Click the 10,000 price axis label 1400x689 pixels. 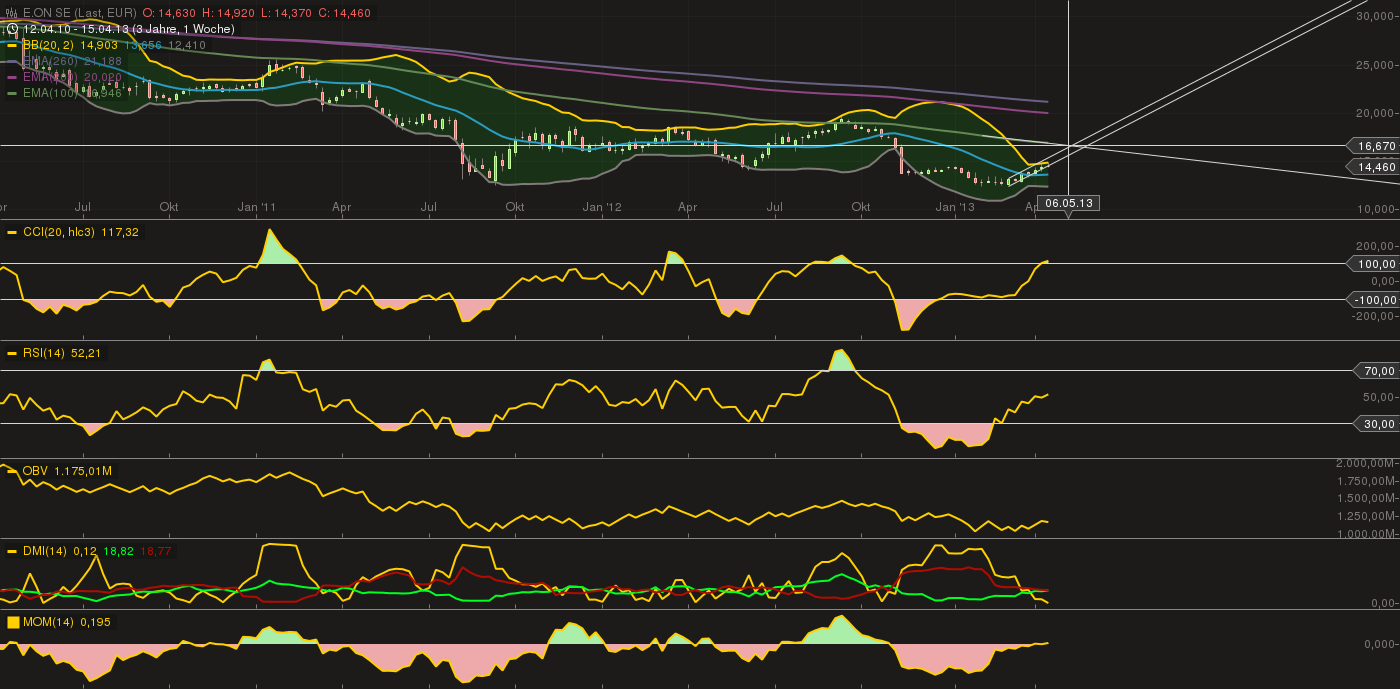coord(1377,209)
